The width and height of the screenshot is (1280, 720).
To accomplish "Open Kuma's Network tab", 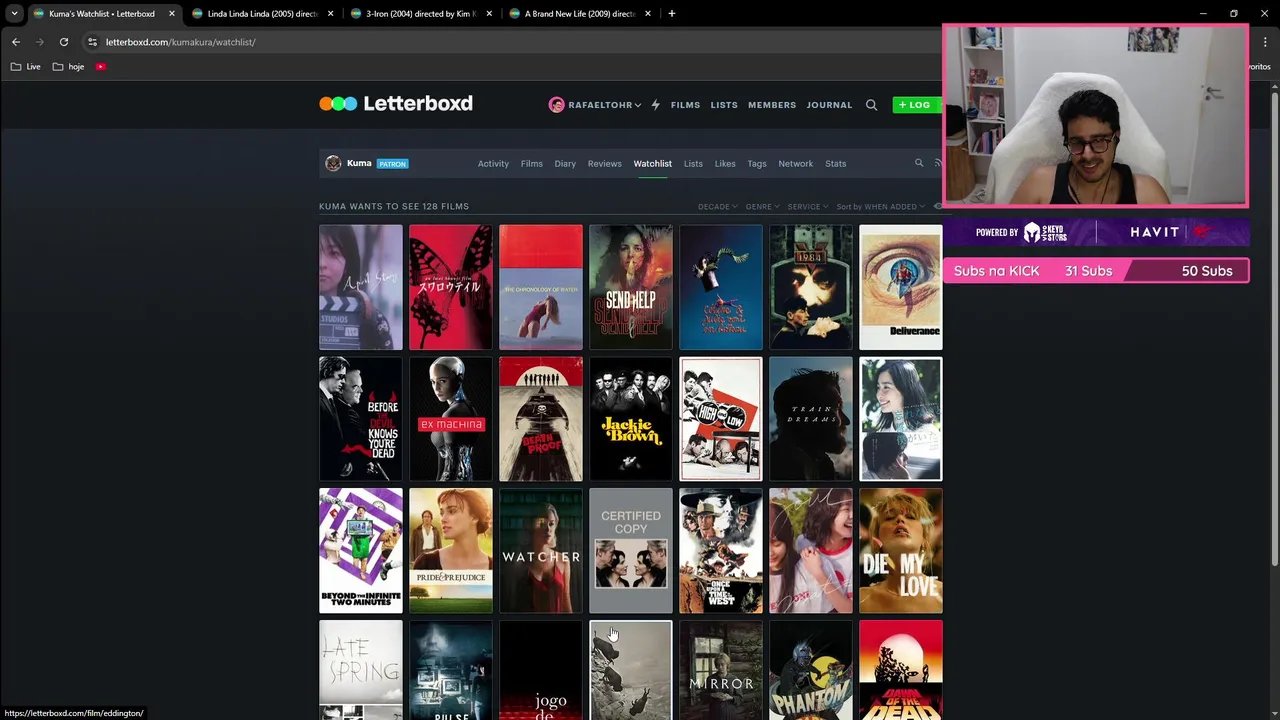I will (x=796, y=163).
